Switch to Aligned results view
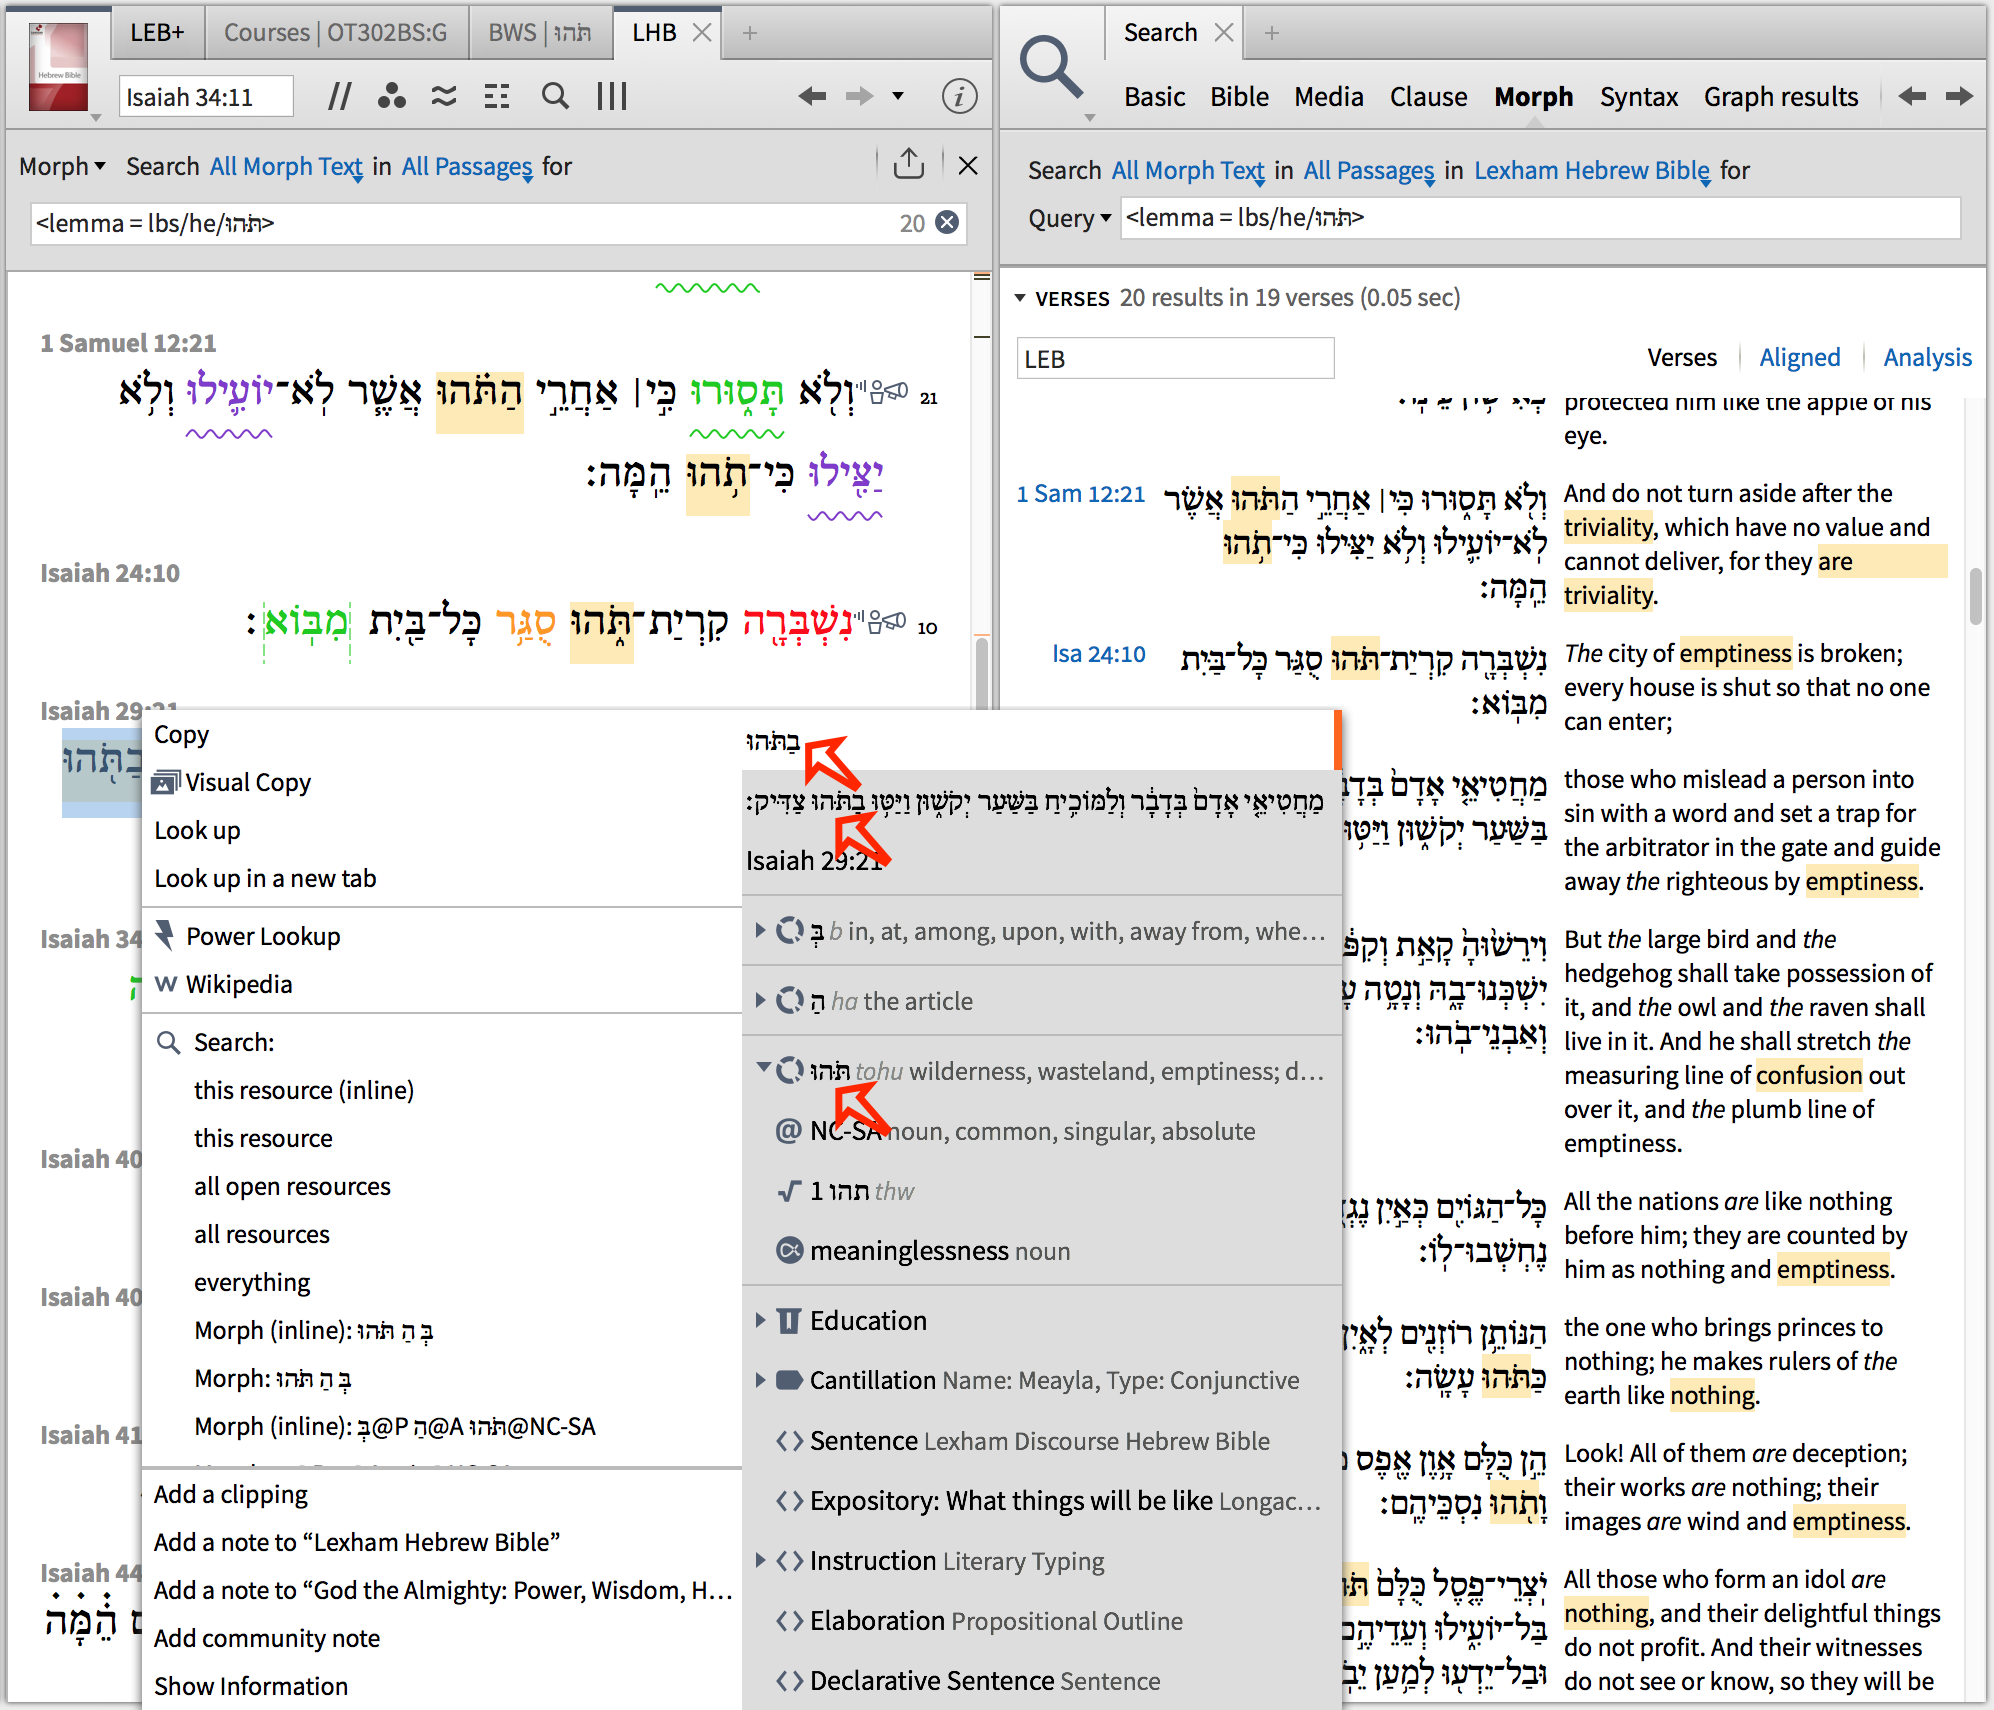 pos(1799,357)
